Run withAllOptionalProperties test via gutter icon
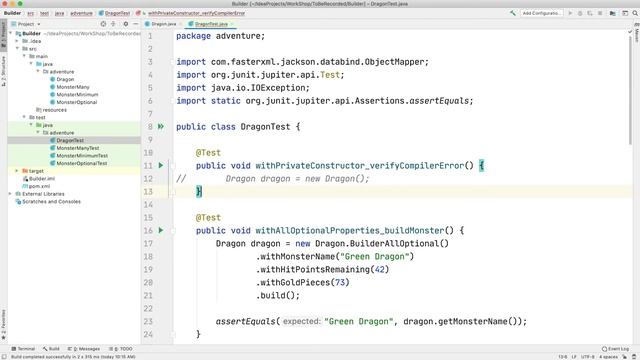640x360 pixels. pos(161,230)
